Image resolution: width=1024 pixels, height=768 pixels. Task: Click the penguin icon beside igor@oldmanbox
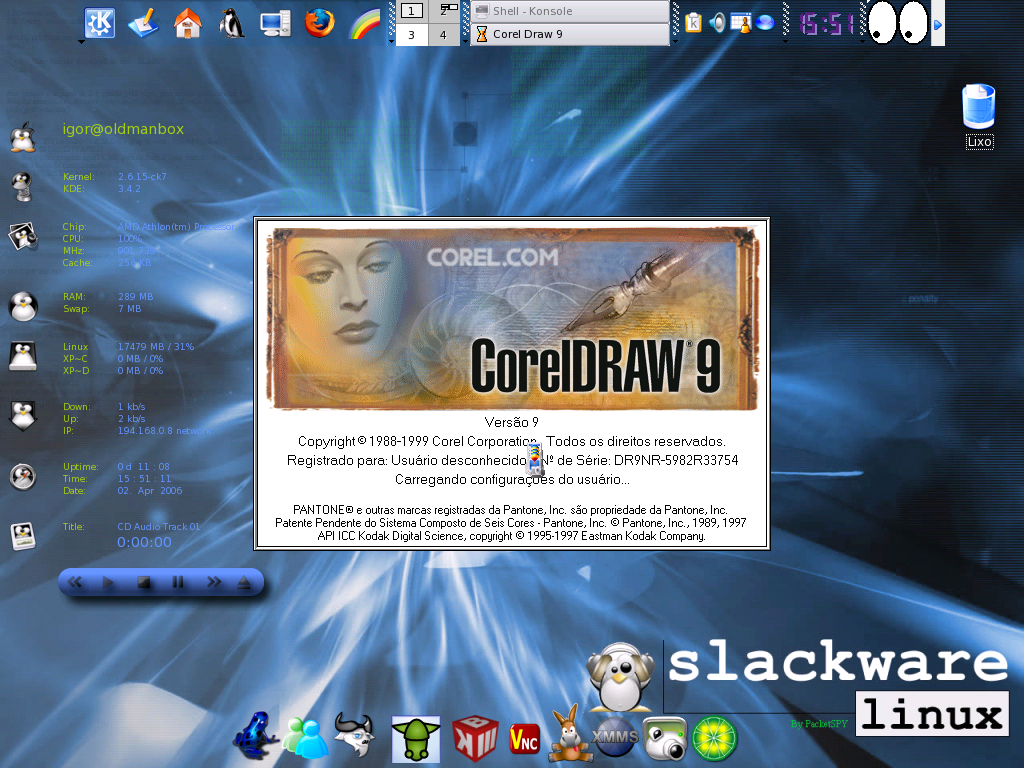click(x=23, y=137)
